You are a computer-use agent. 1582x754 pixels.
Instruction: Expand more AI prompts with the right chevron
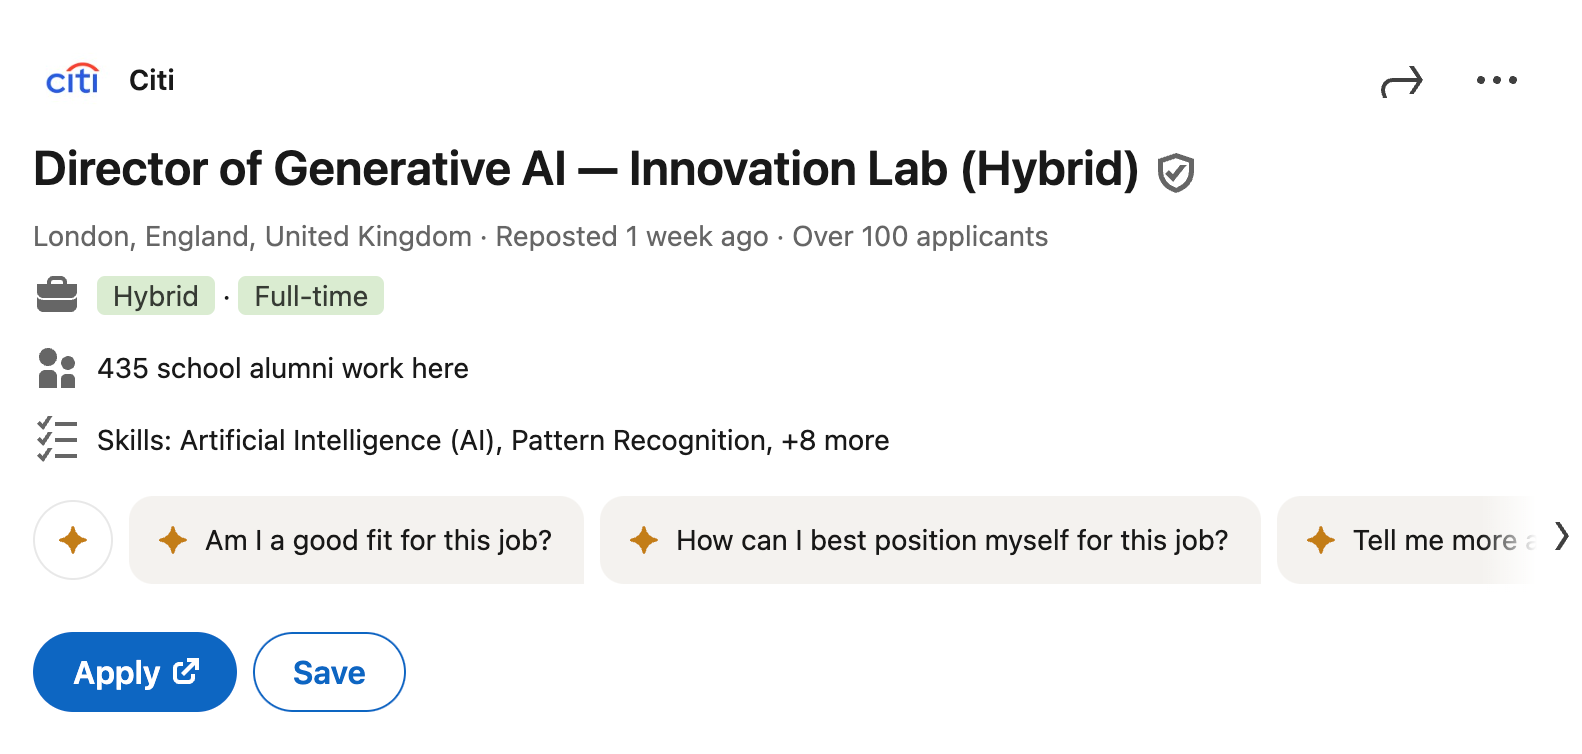click(1561, 538)
